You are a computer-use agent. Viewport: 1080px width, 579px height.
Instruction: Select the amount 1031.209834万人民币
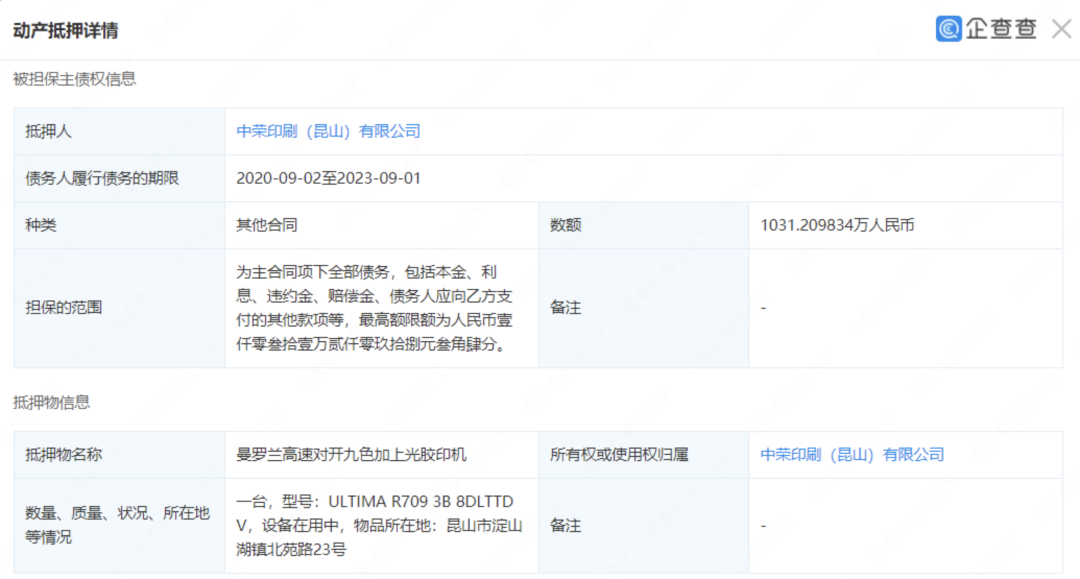point(838,225)
